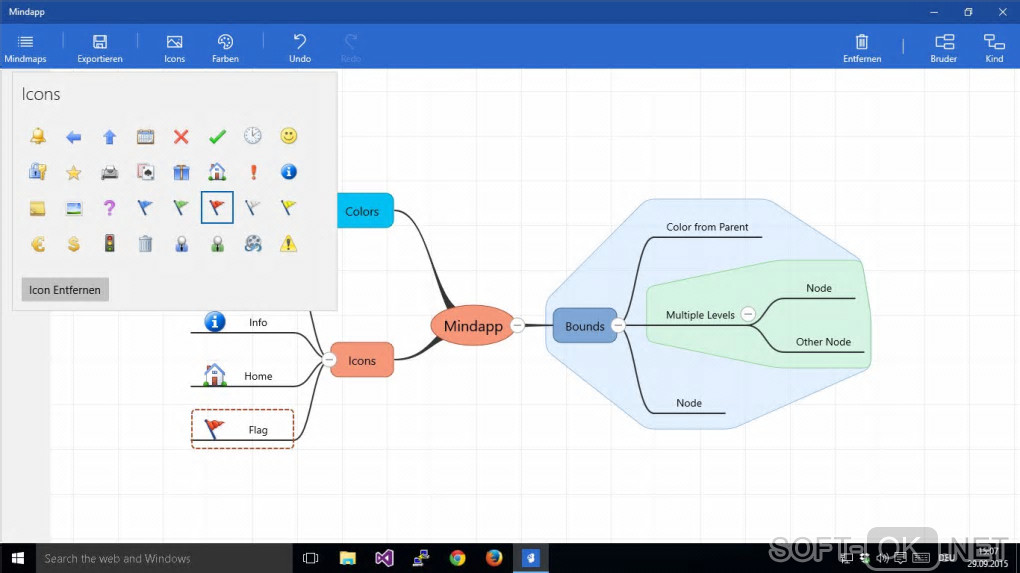Select the Info node
Image resolution: width=1020 pixels, height=573 pixels.
coord(242,322)
